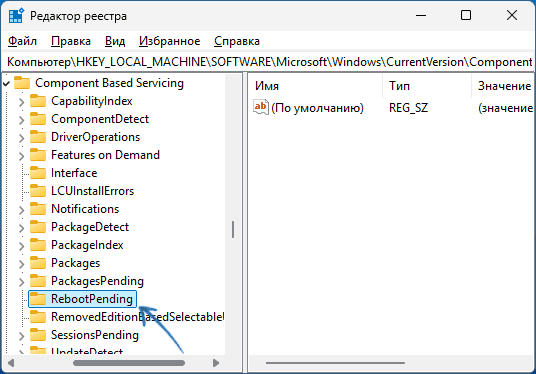This screenshot has width=536, height=374.
Task: Click the Component Based Servicing folder icon
Action: (x=22, y=83)
